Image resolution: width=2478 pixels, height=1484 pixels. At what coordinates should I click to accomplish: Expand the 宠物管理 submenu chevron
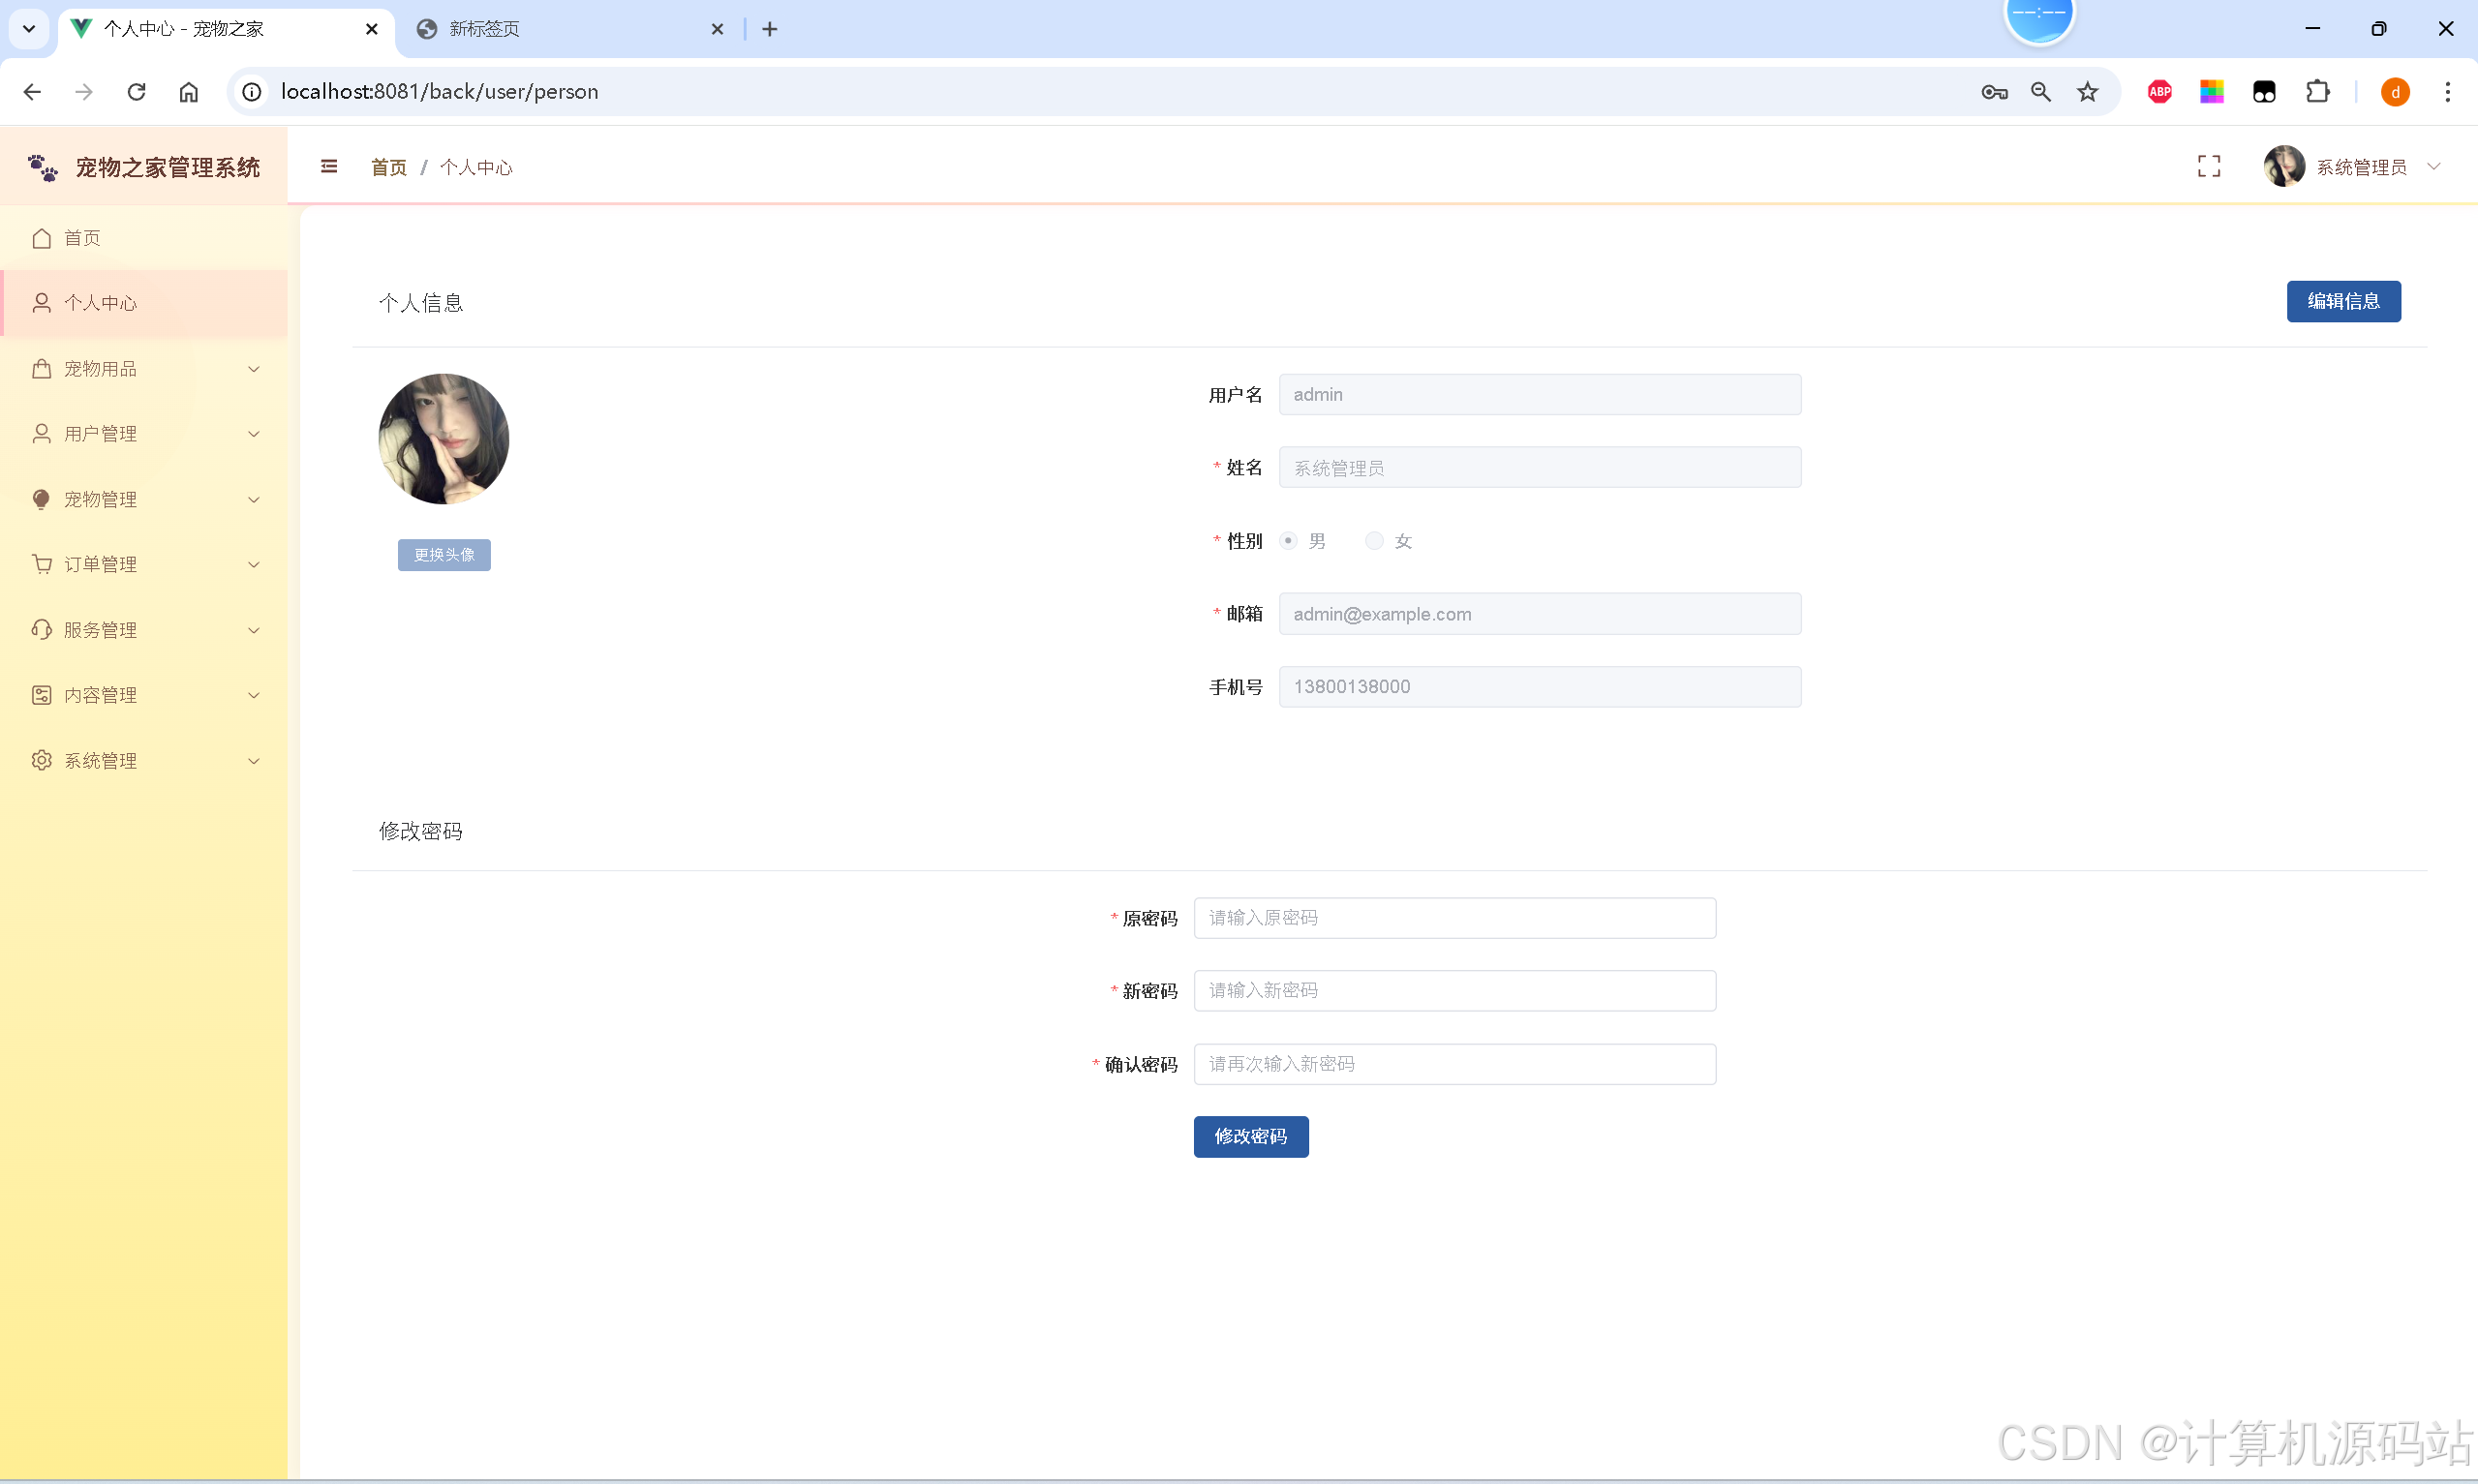pos(254,500)
